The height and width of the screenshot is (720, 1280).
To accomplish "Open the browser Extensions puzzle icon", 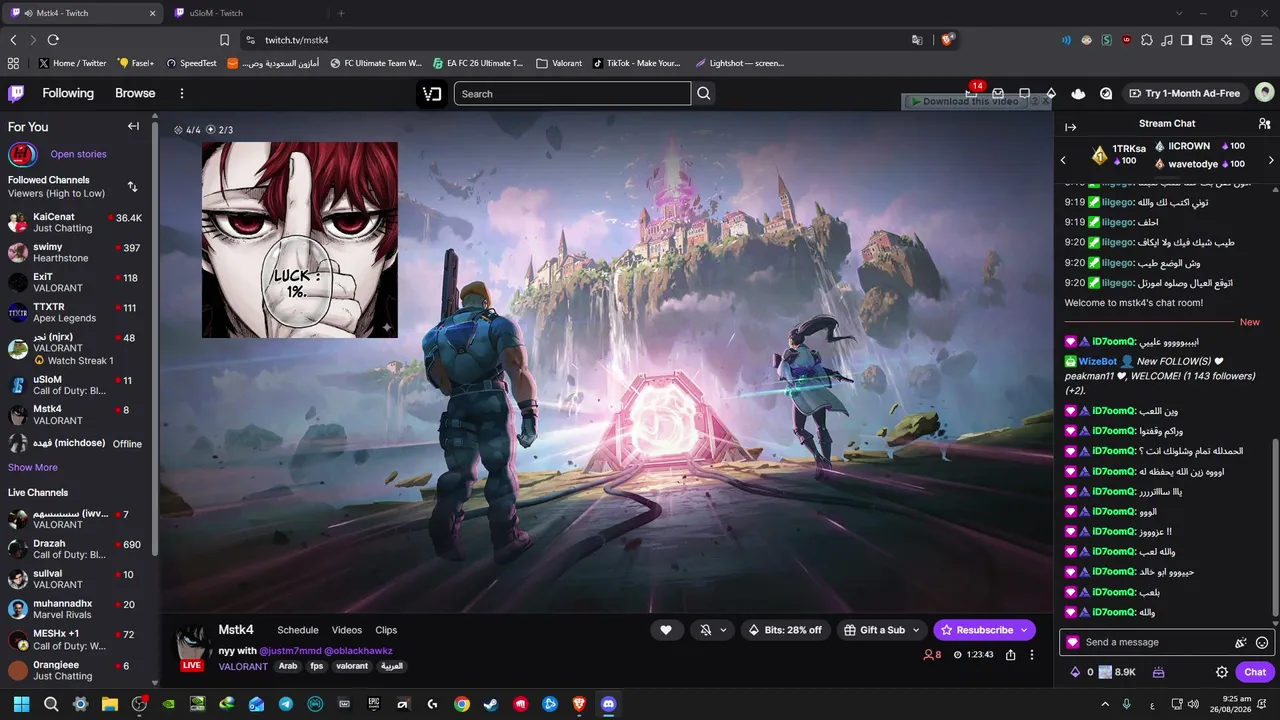I will point(1147,40).
